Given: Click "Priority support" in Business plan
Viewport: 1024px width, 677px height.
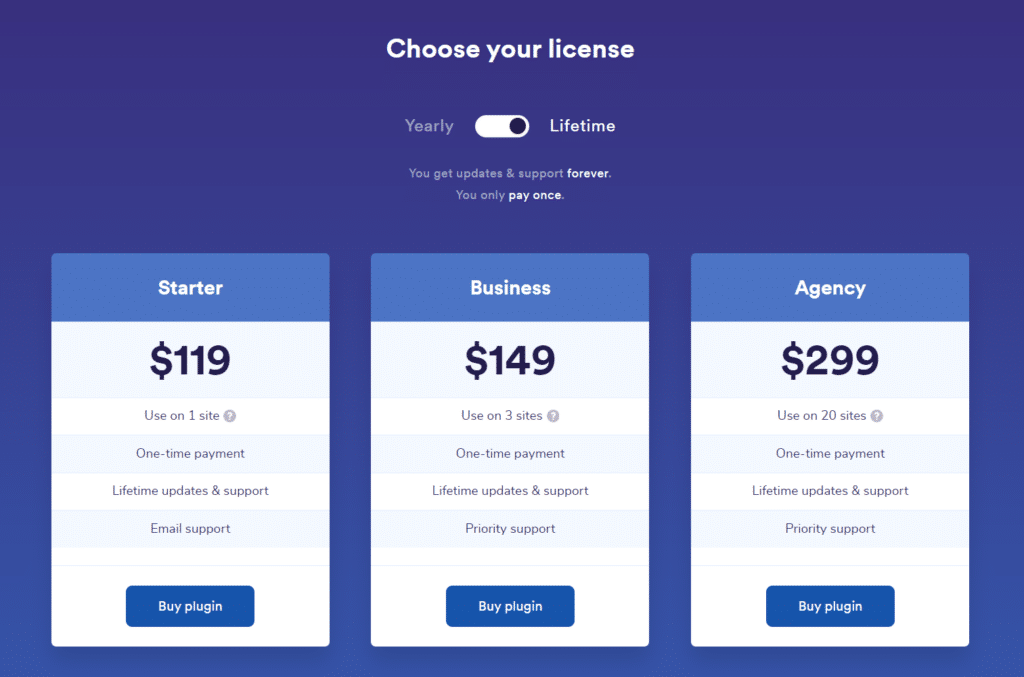Looking at the screenshot, I should [510, 529].
